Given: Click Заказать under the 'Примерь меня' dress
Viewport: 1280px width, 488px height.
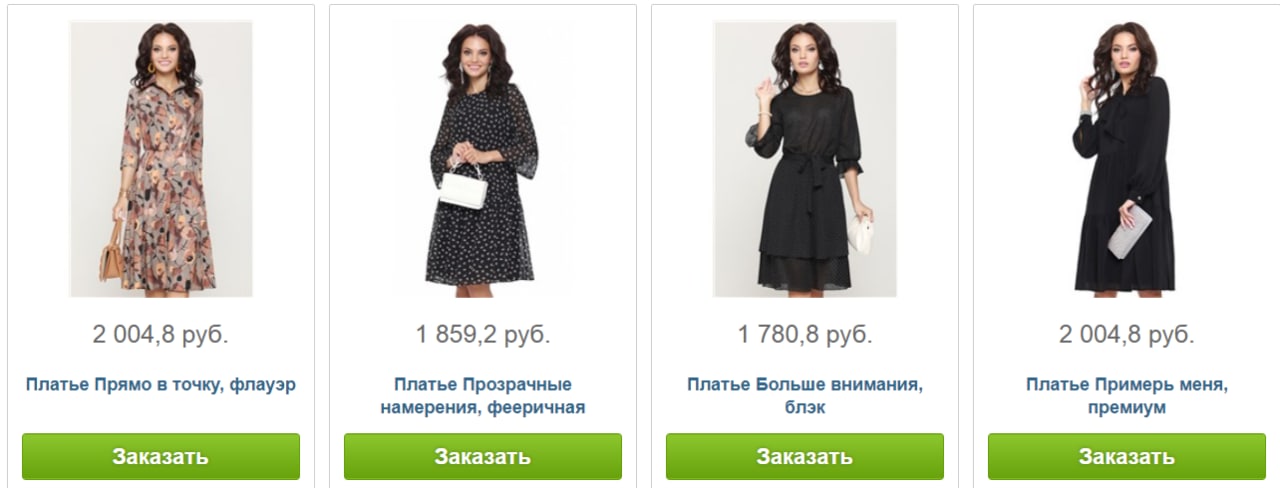Looking at the screenshot, I should pyautogui.click(x=1127, y=457).
